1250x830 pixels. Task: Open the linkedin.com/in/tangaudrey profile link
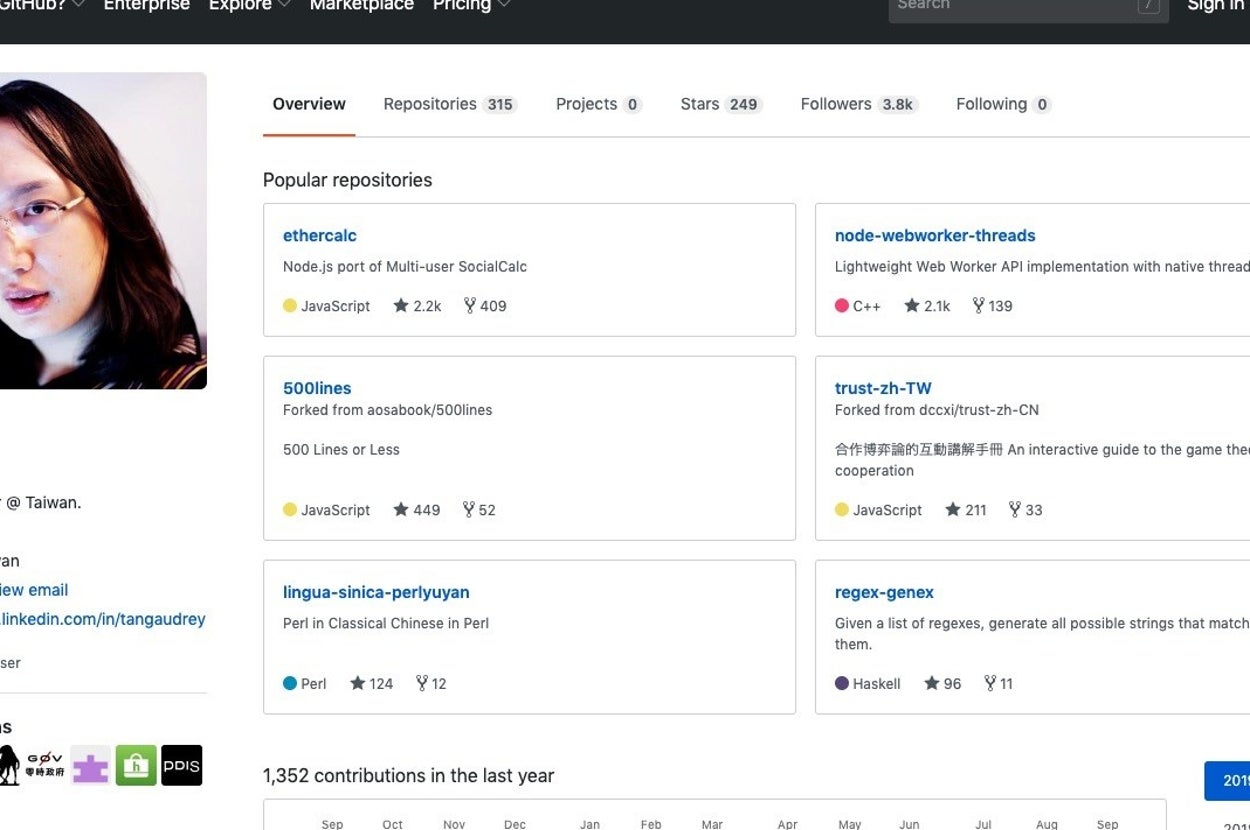coord(103,619)
